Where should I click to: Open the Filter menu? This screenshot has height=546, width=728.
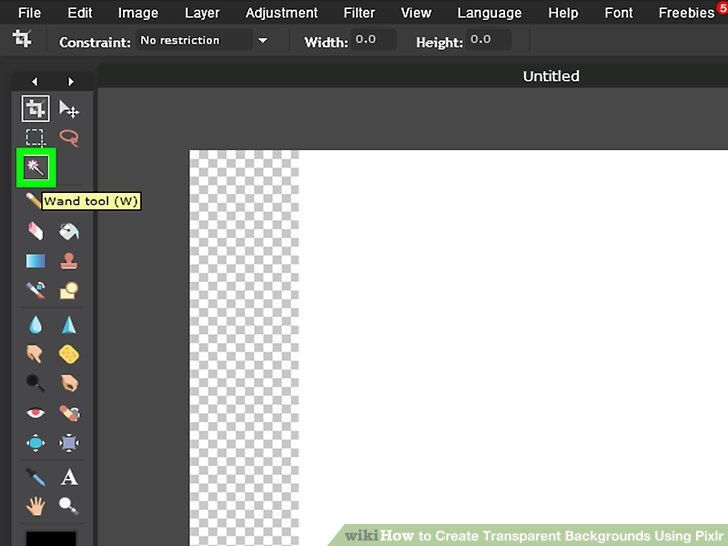[359, 13]
